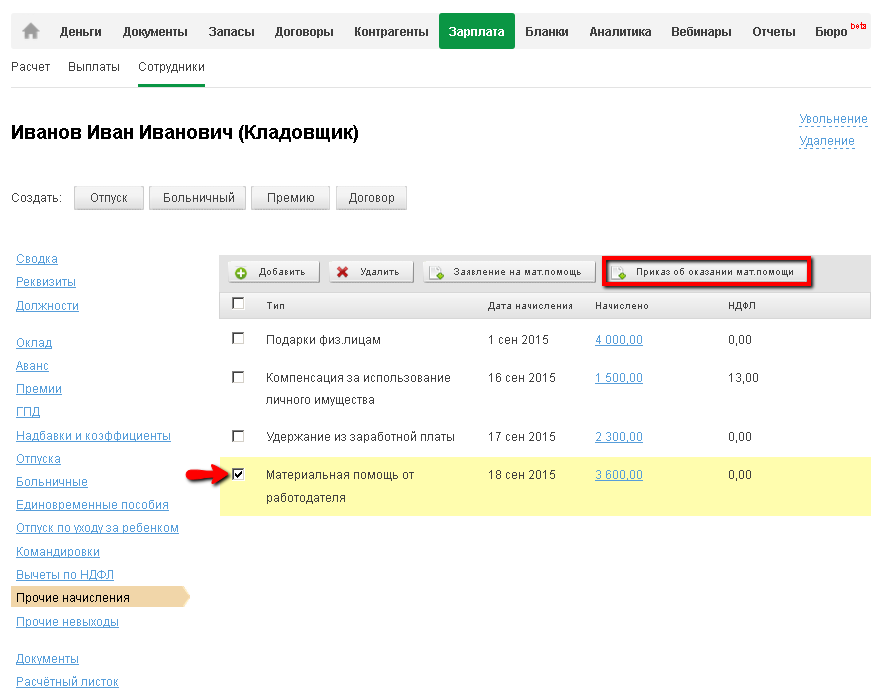
Task: Open the 3 600,00 accrued amount link
Action: (x=618, y=475)
